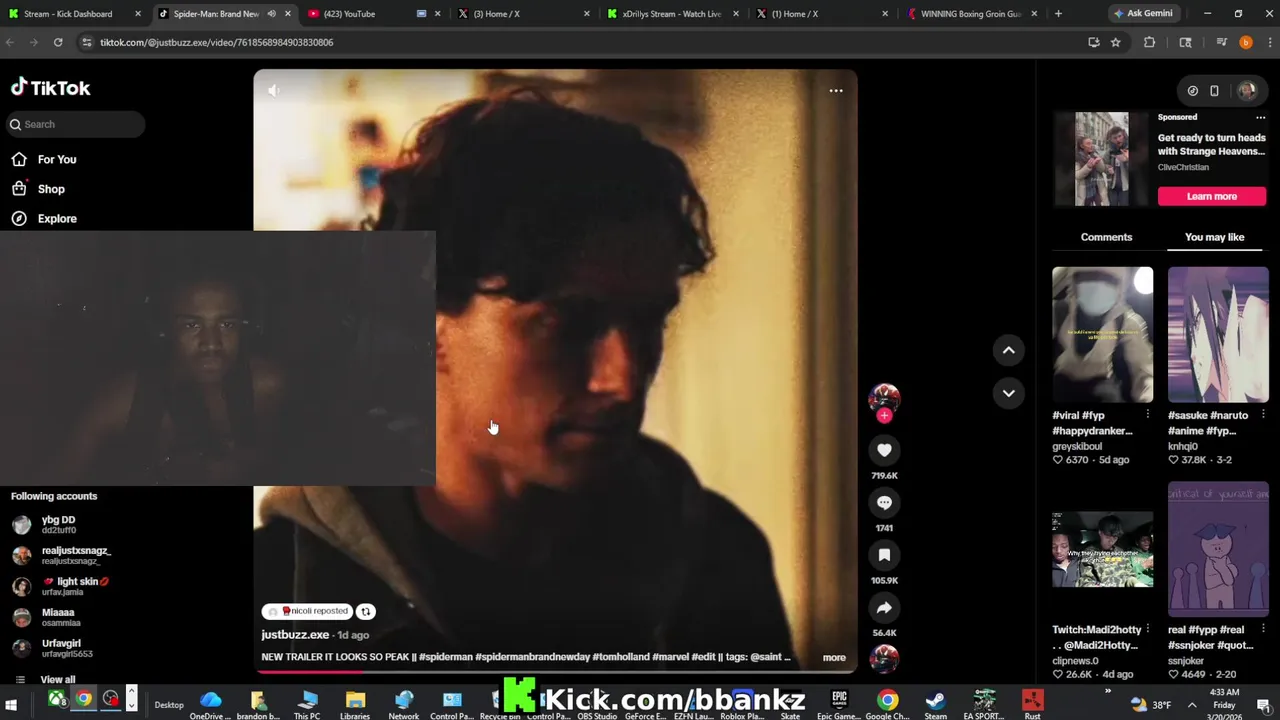Open the Twitch:Madi2hotty recommended video thumbnail
The image size is (1280, 720).
tap(1102, 550)
